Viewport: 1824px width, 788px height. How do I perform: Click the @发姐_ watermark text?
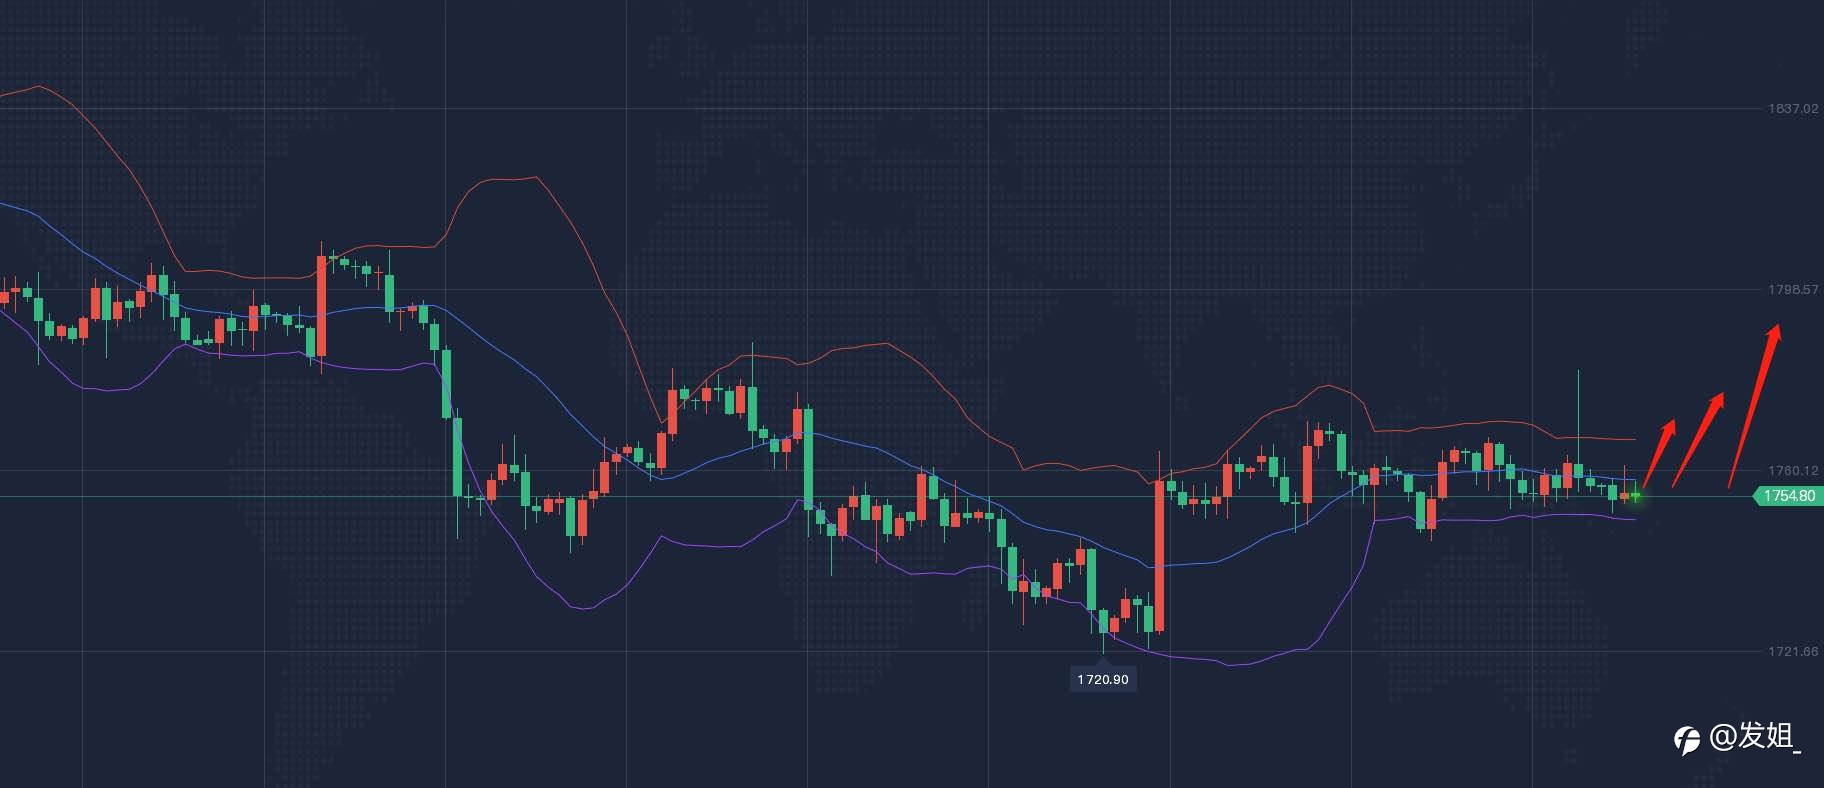[x=1755, y=737]
